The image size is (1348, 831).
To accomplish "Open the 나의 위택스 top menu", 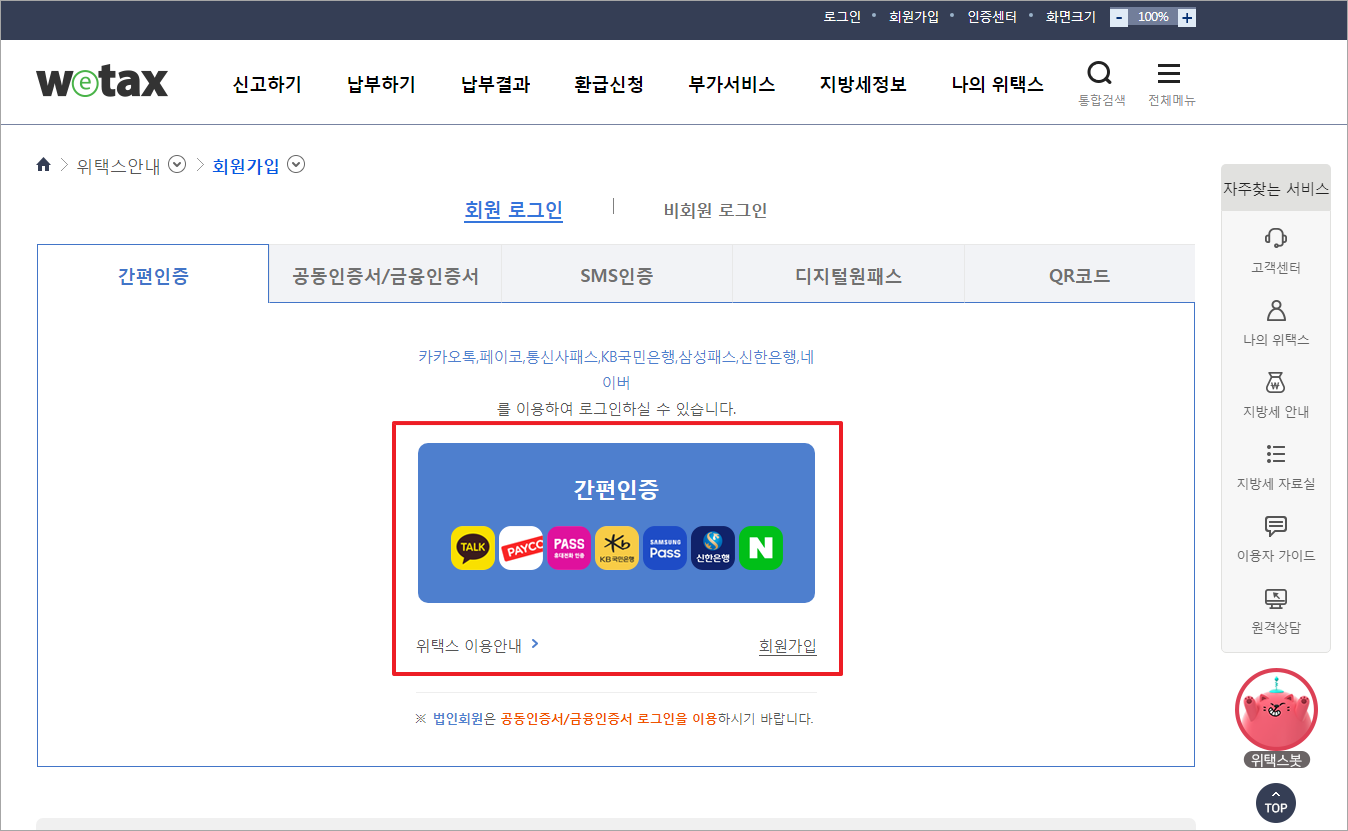I will (x=997, y=84).
